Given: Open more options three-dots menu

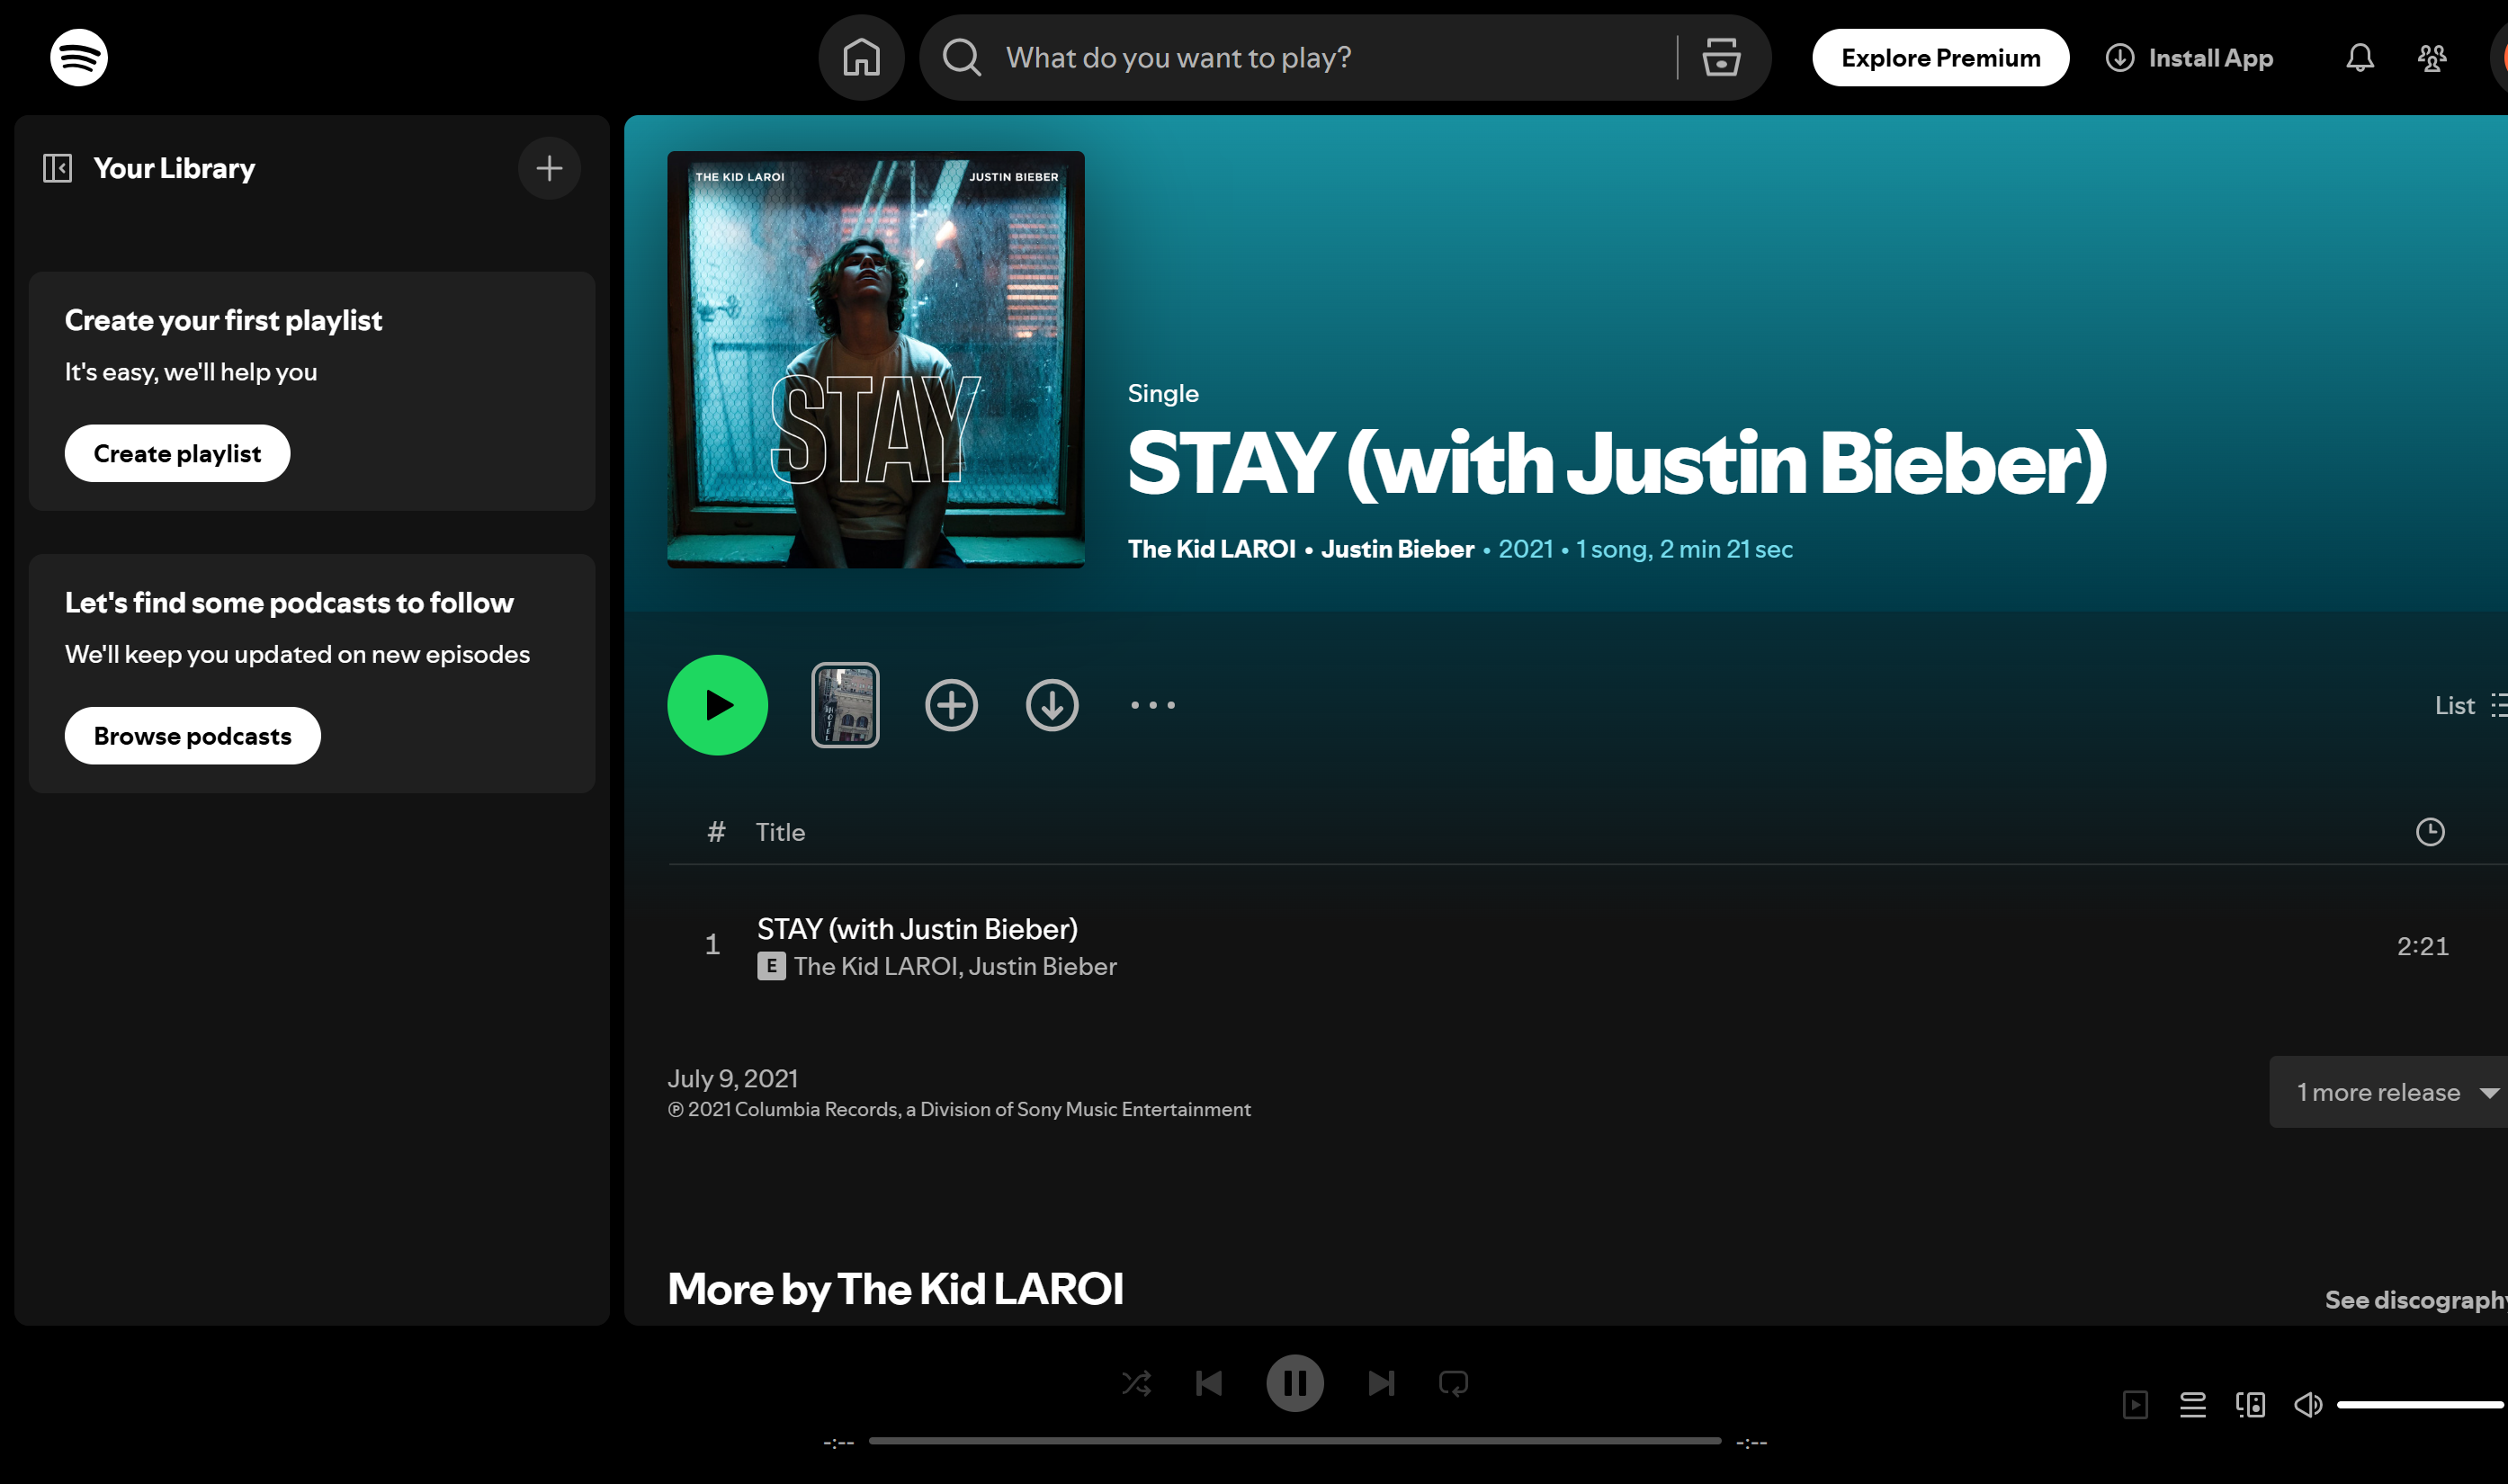Looking at the screenshot, I should (1152, 705).
